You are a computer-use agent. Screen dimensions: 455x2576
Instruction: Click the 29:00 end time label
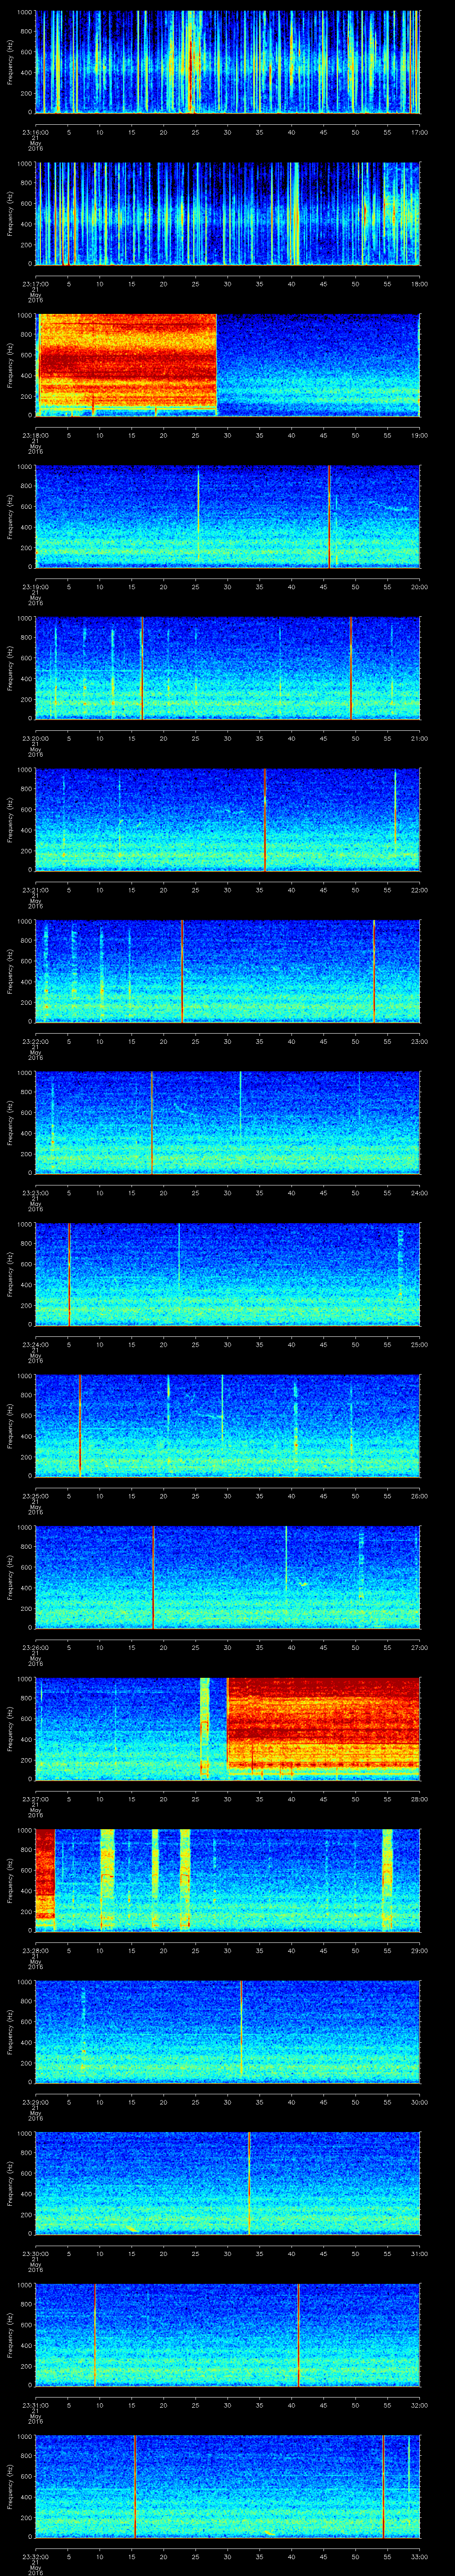[419, 1951]
